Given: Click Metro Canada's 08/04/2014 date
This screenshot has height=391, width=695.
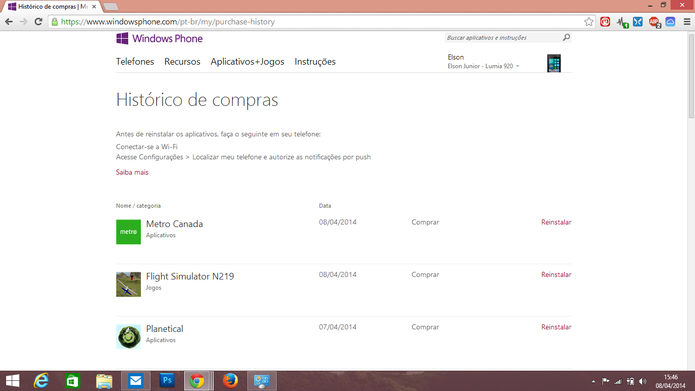Looking at the screenshot, I should coord(337,222).
